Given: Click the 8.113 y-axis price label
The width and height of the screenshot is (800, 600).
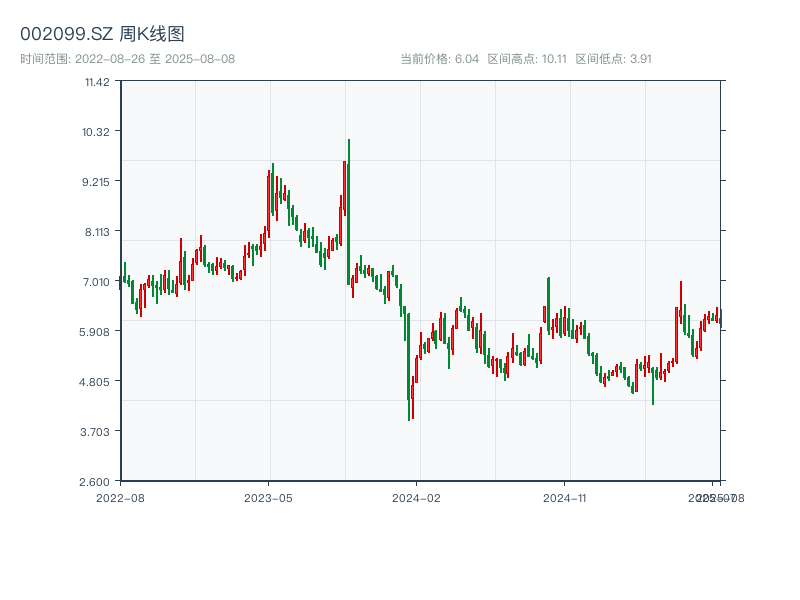Looking at the screenshot, I should [95, 232].
